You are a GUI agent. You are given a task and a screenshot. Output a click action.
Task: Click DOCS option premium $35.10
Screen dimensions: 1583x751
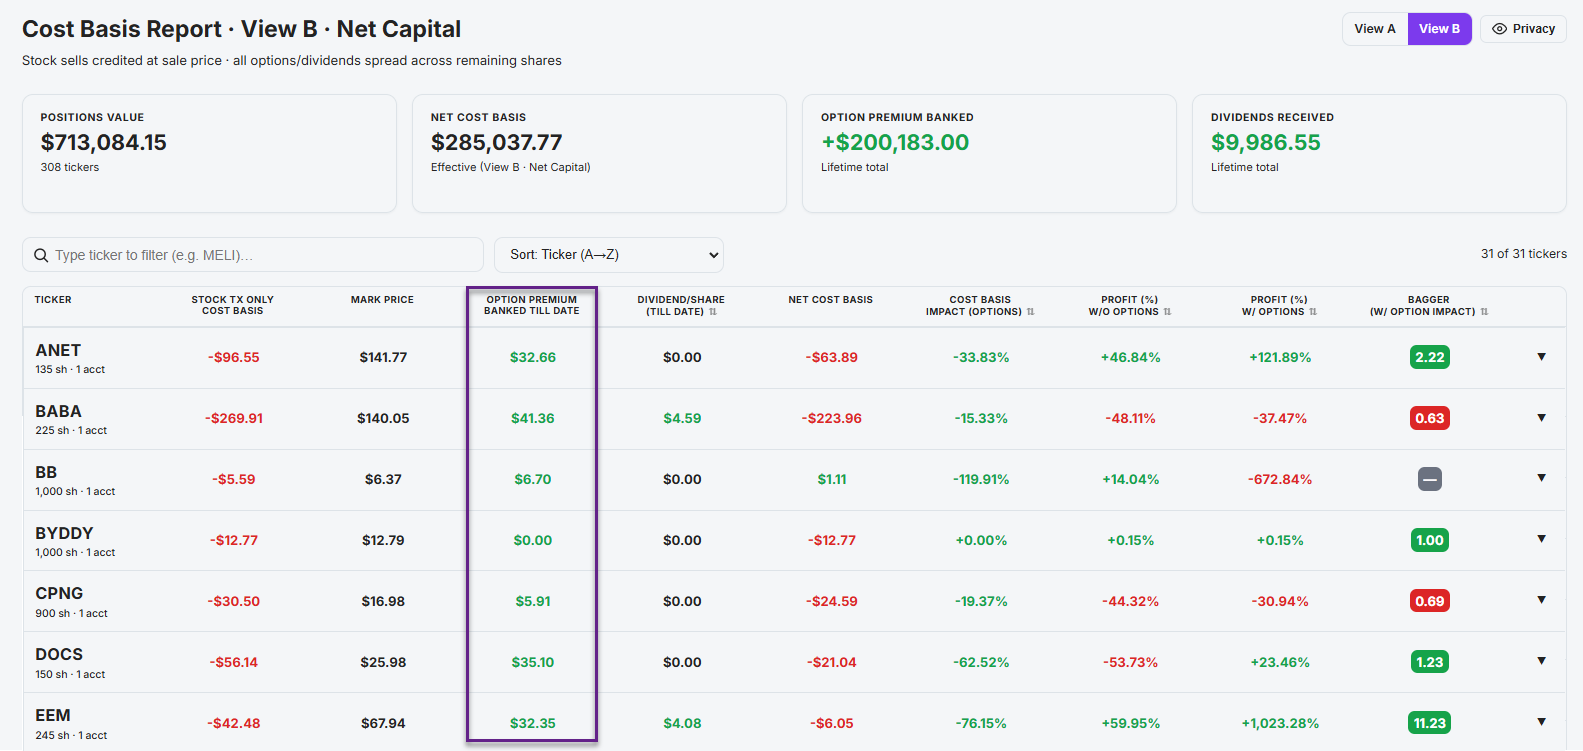(533, 662)
